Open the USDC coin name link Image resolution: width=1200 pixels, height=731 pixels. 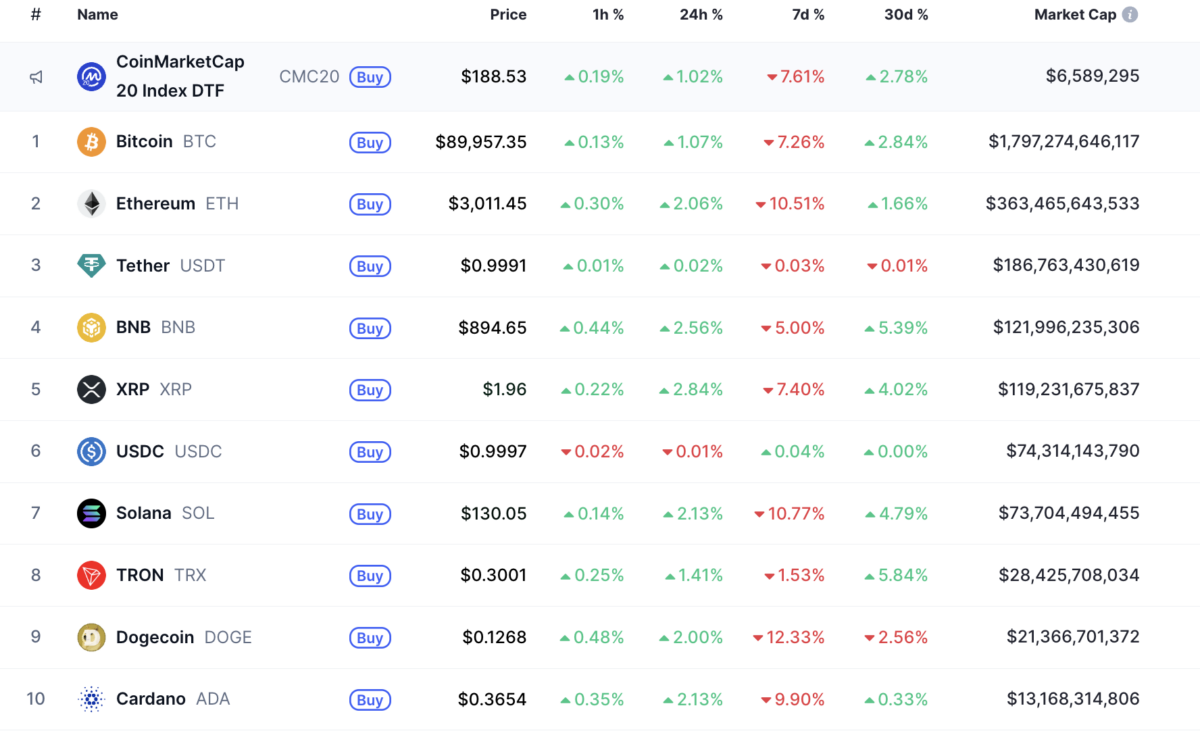(140, 452)
